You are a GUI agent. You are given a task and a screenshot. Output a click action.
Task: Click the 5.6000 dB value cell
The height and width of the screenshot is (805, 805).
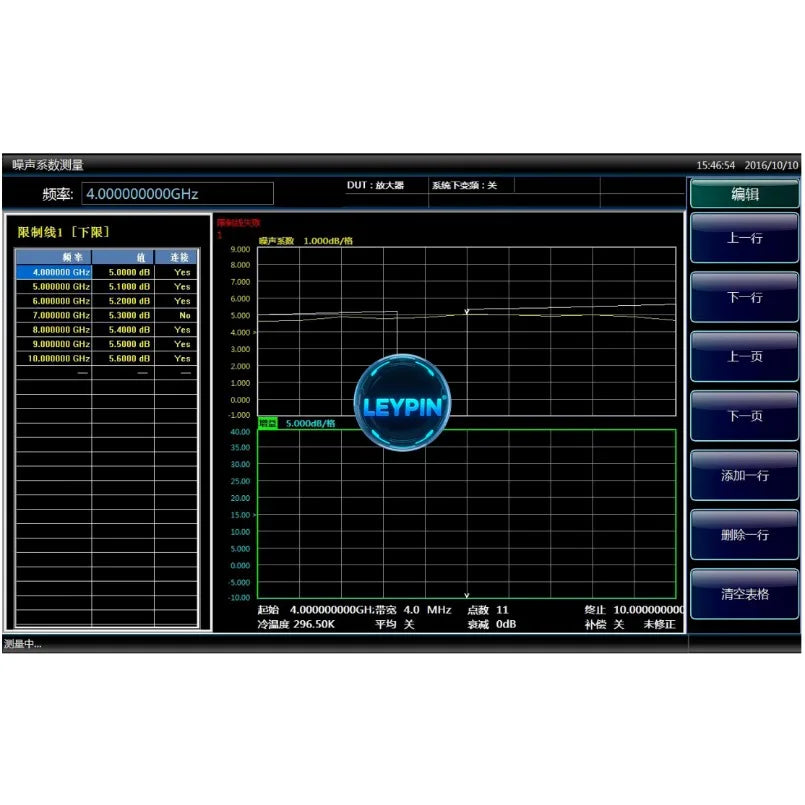point(123,358)
